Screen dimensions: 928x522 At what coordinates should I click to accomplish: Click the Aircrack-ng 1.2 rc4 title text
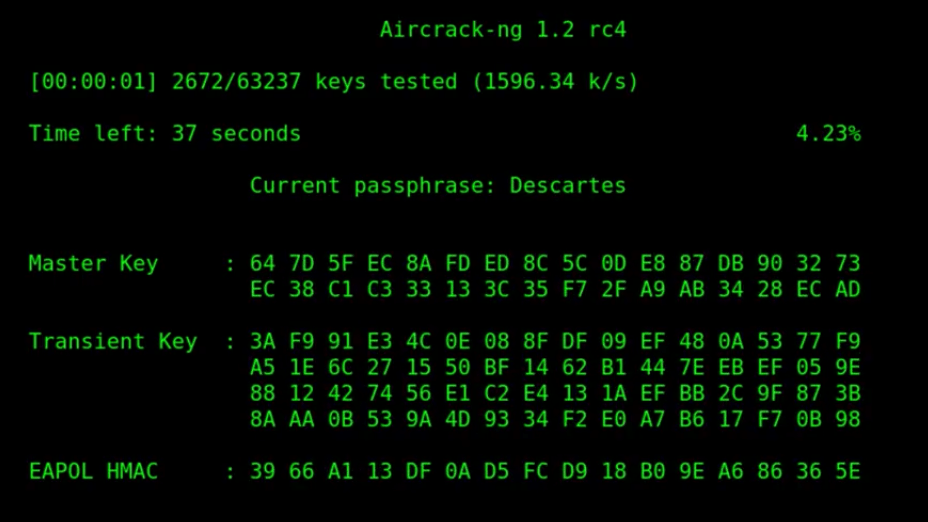pos(502,30)
